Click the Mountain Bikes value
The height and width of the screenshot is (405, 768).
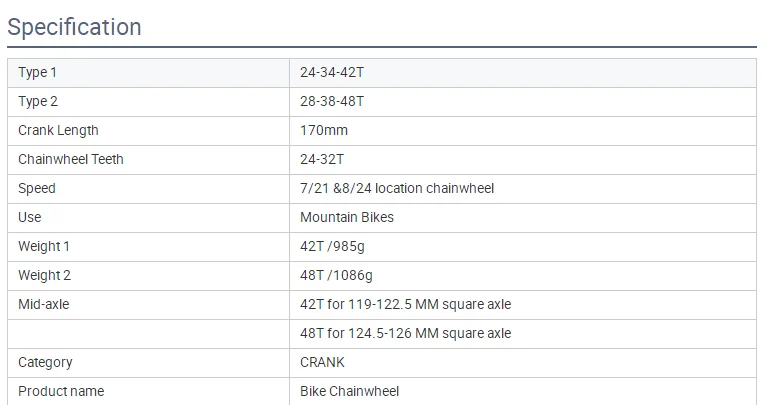347,218
